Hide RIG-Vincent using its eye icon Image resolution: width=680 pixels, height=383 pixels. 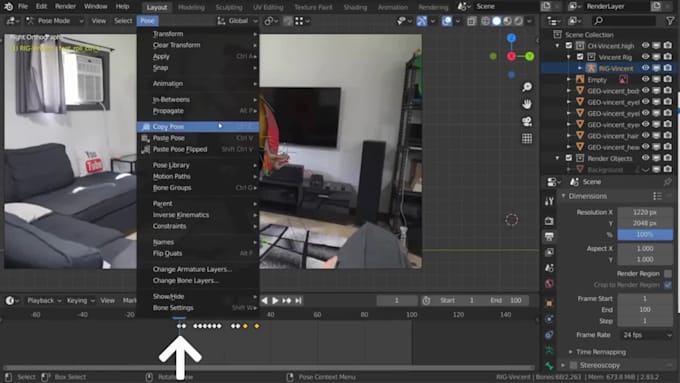[645, 68]
